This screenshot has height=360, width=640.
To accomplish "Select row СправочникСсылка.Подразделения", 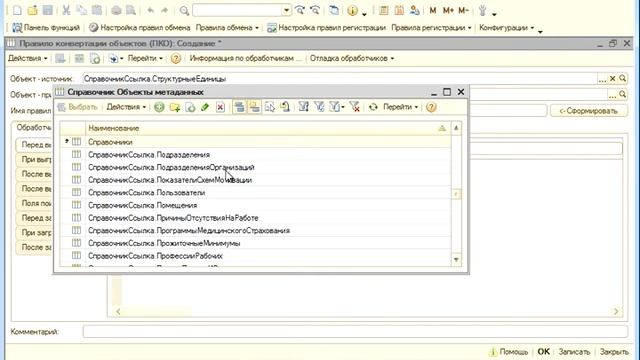I will click(x=256, y=155).
